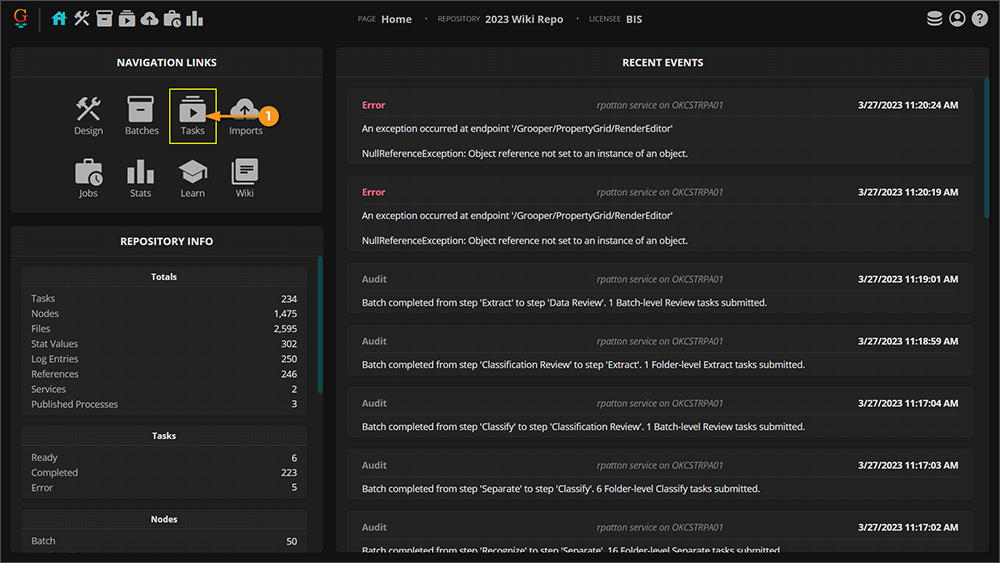Click the highlighted Tasks navigation link

[193, 115]
